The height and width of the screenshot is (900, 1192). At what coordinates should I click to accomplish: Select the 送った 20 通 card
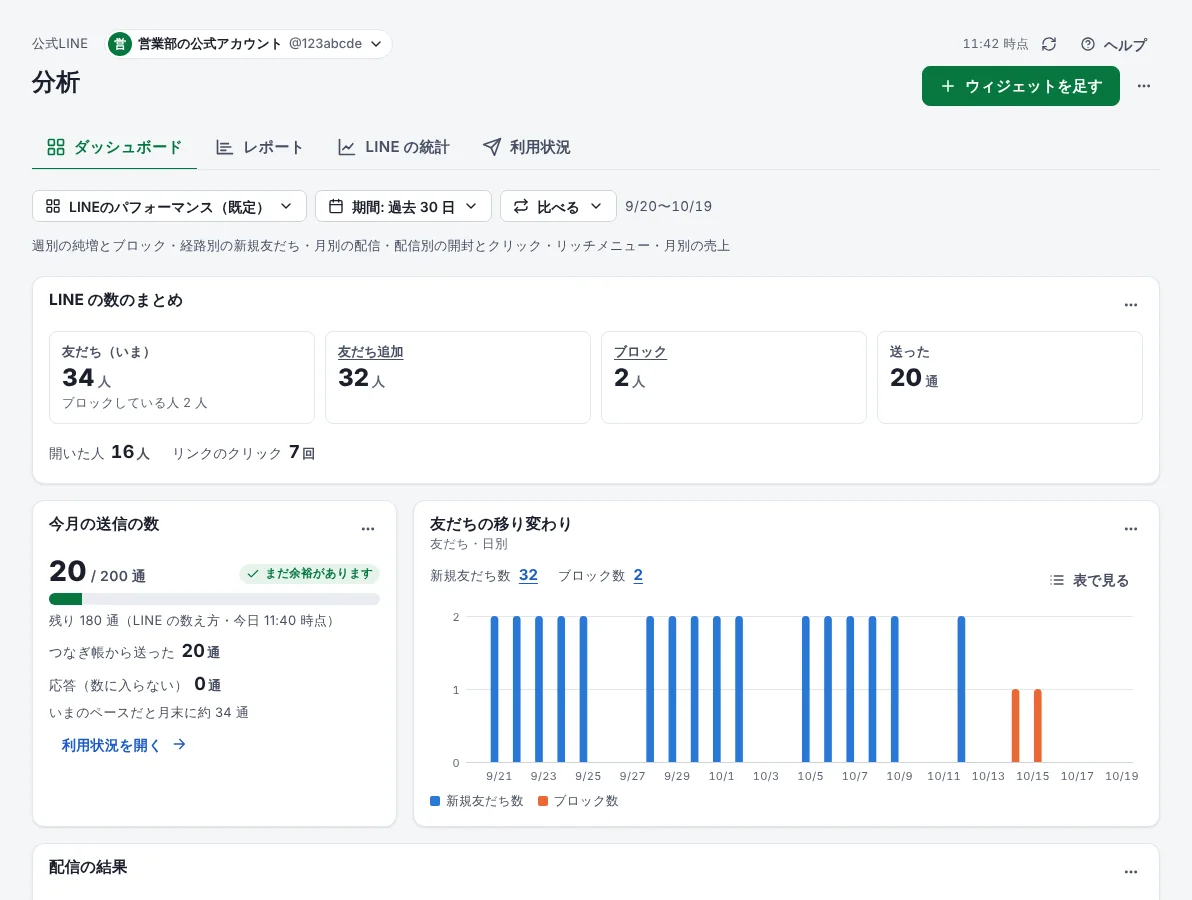[x=1010, y=377]
